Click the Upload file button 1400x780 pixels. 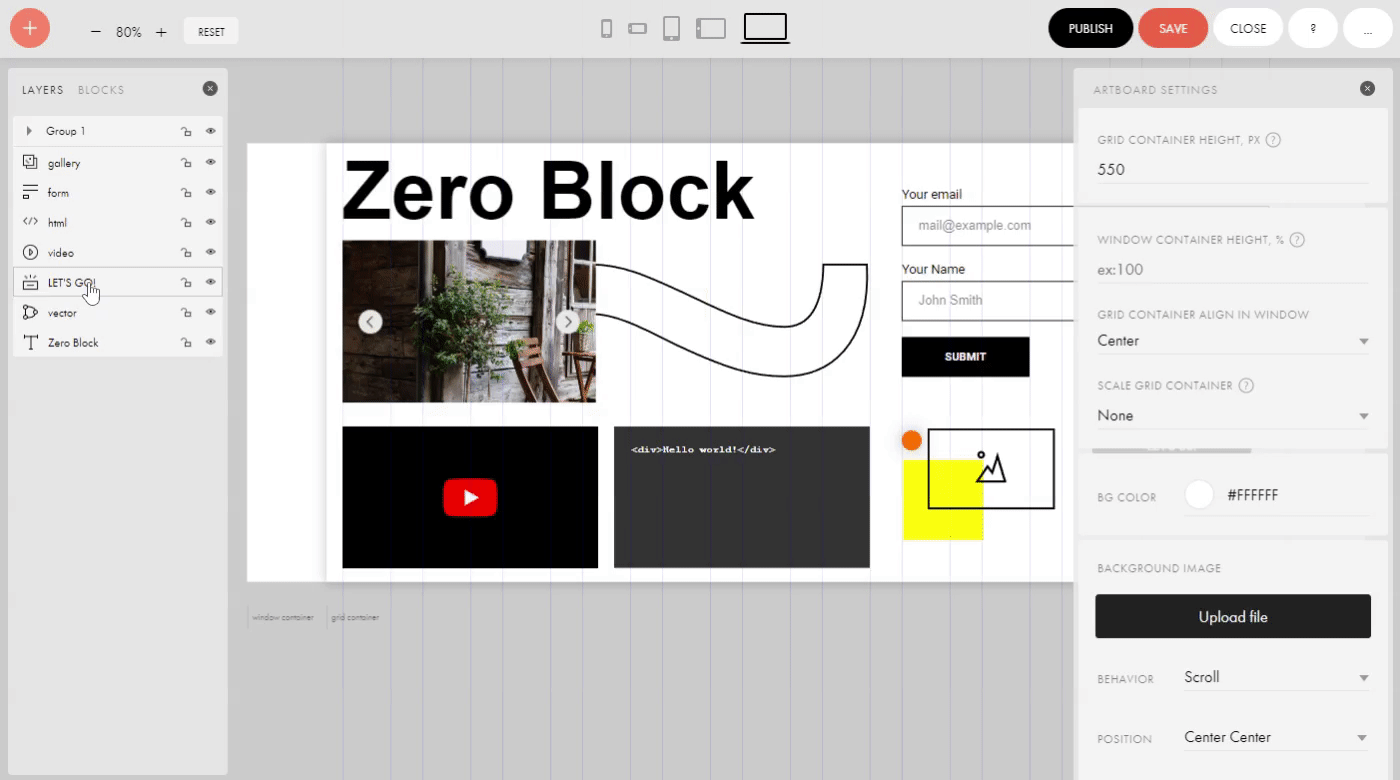pyautogui.click(x=1233, y=616)
